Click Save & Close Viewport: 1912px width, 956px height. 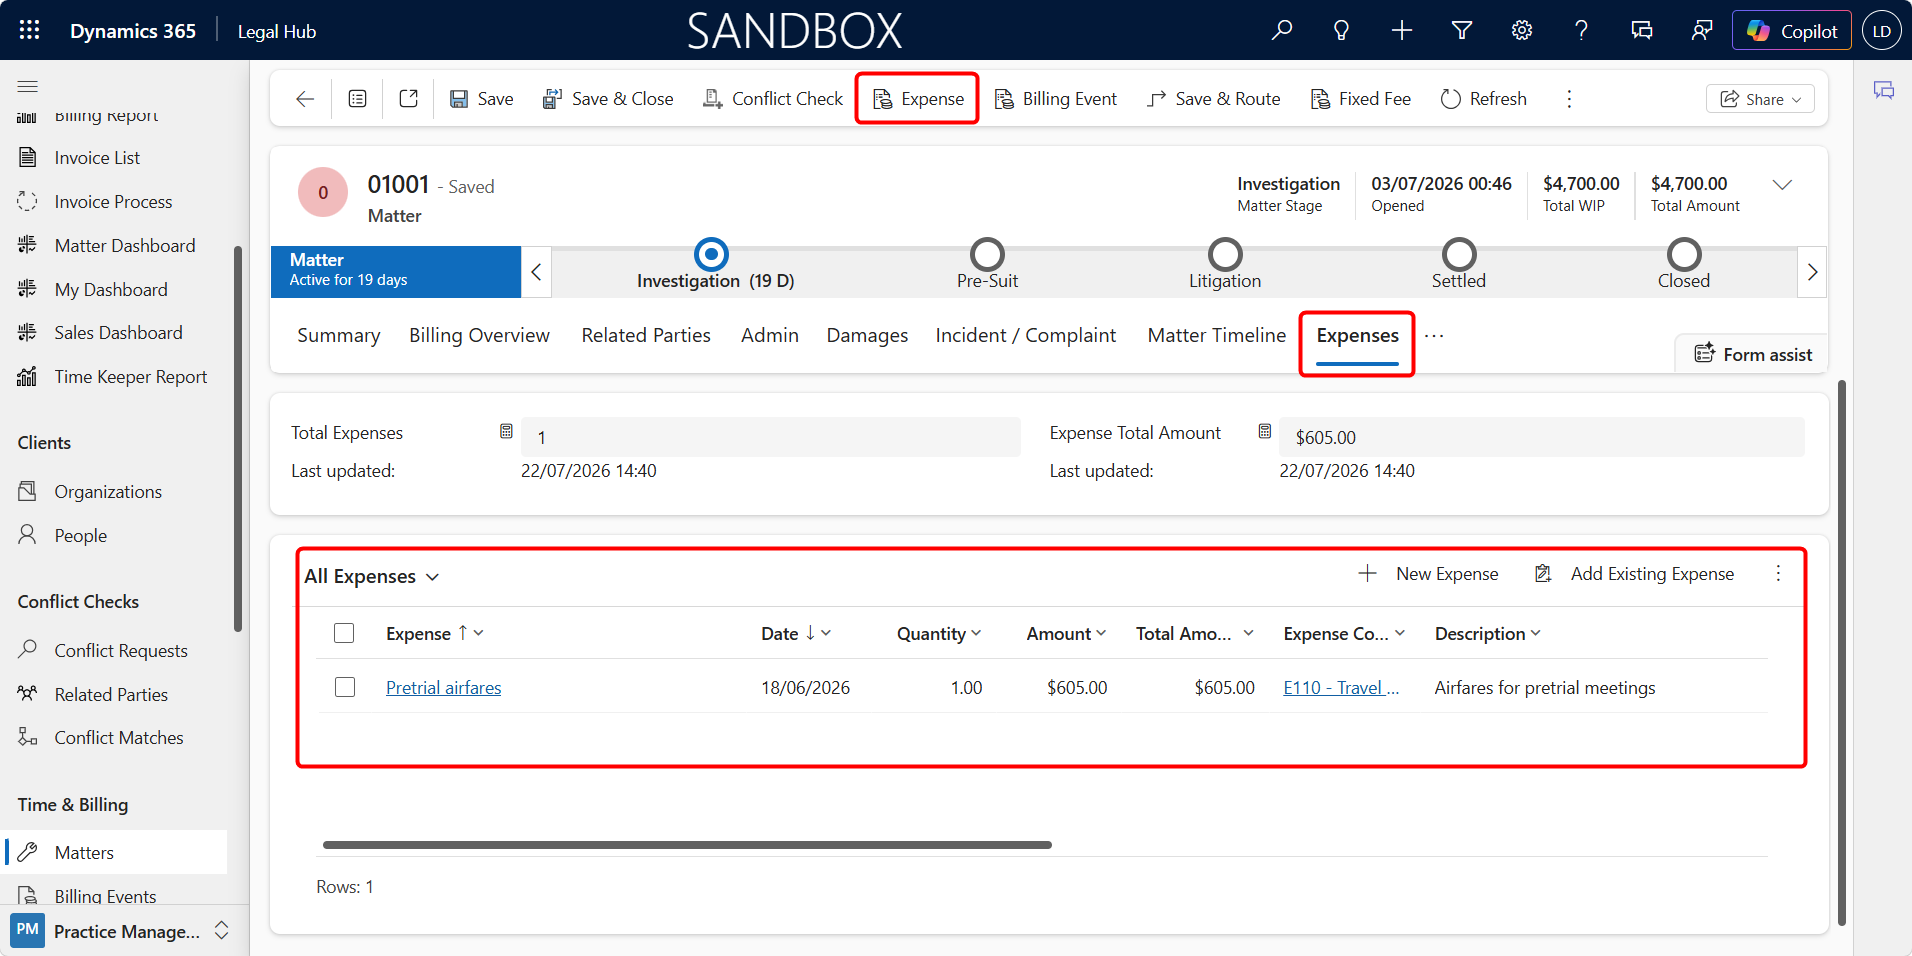pos(608,99)
